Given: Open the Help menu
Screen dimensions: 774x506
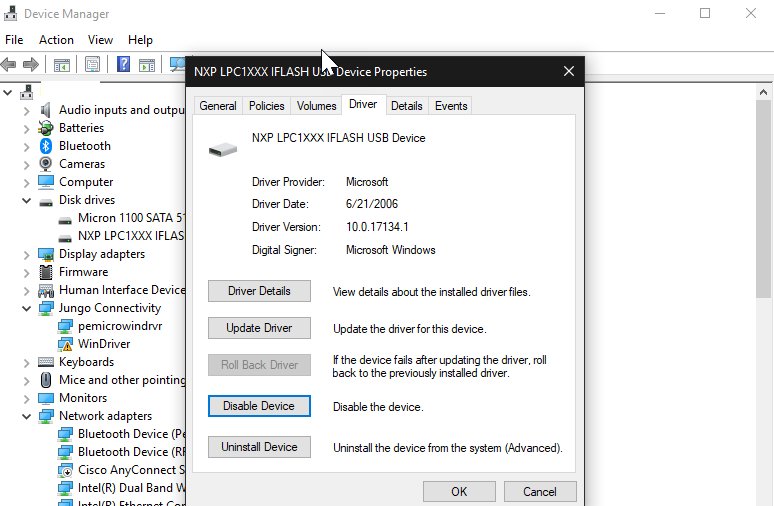Looking at the screenshot, I should click(140, 39).
